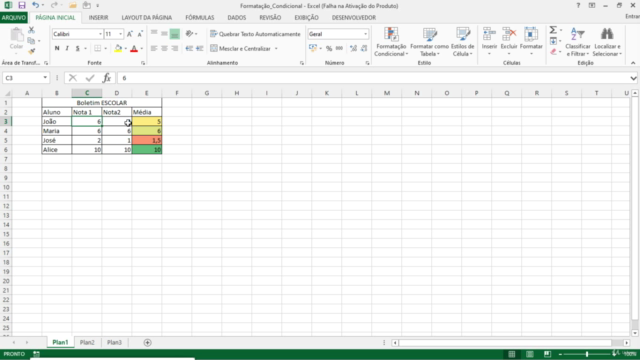The height and width of the screenshot is (360, 640).
Task: Save the workbook with the save icon
Action: coord(22,5)
